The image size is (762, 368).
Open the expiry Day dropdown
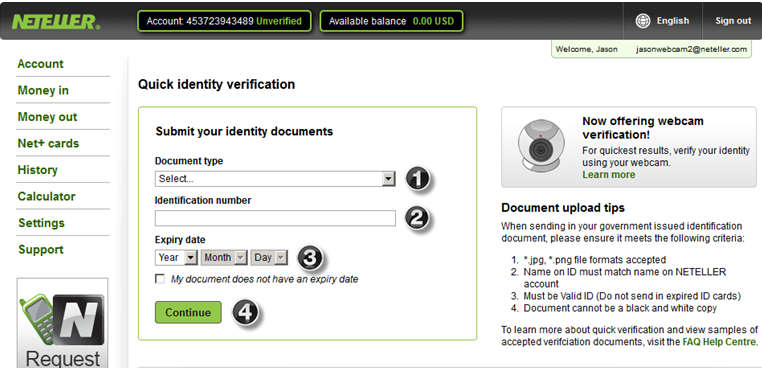pyautogui.click(x=269, y=258)
